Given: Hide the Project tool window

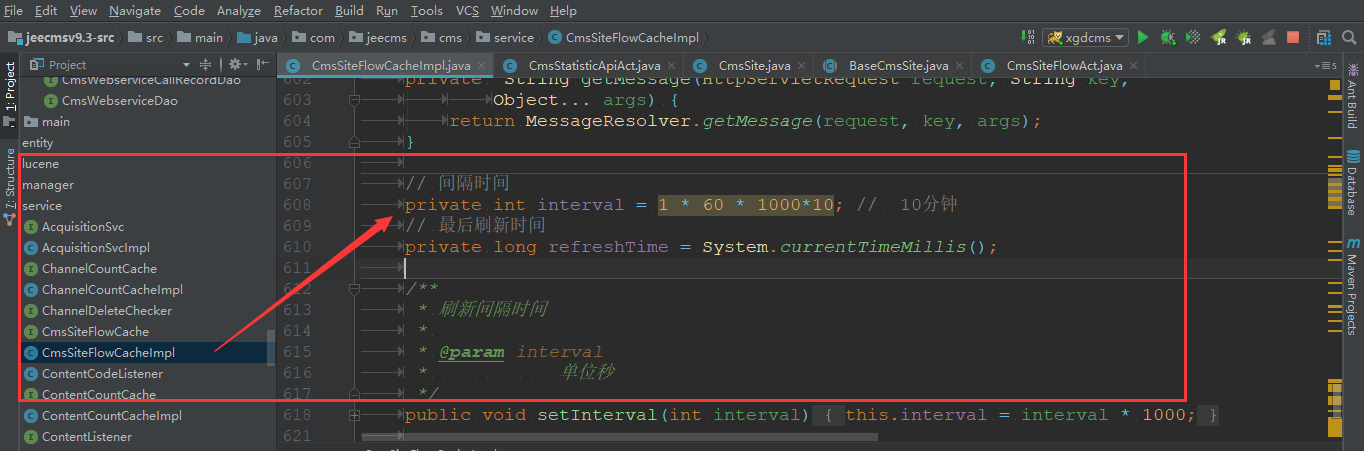Looking at the screenshot, I should (262, 64).
